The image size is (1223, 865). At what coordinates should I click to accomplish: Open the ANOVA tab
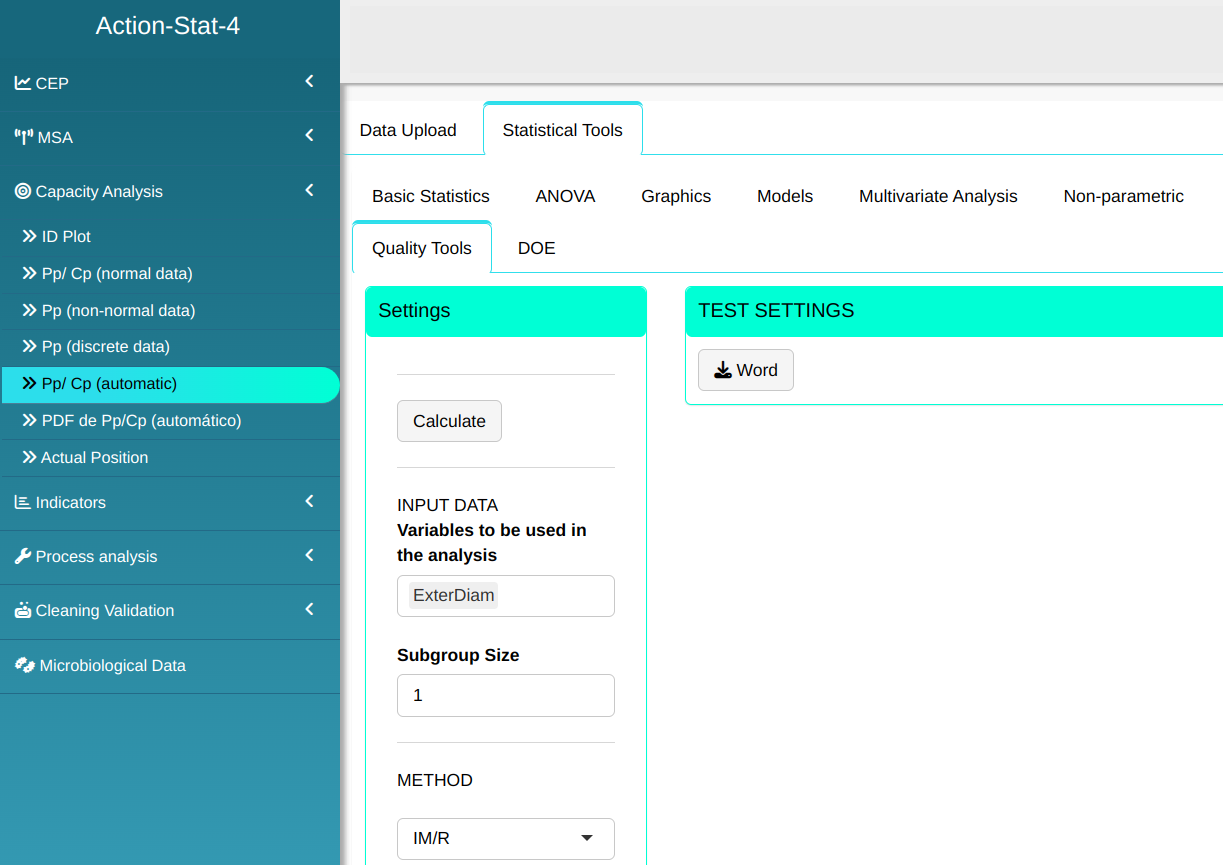pyautogui.click(x=565, y=196)
